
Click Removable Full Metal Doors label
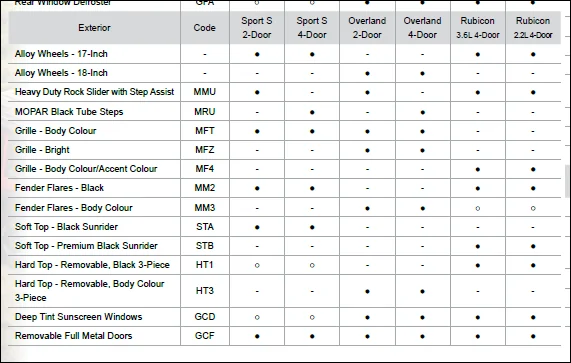[73, 336]
